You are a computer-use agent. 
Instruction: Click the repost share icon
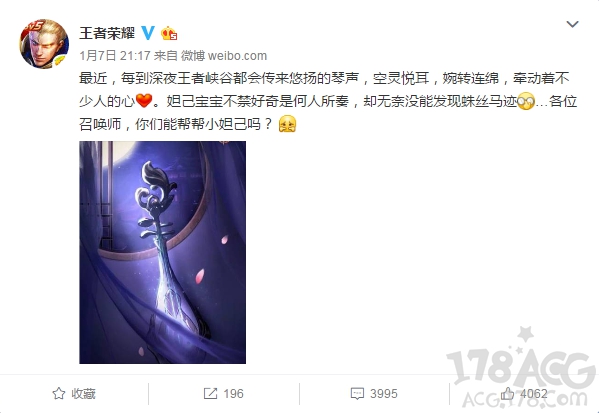coord(210,394)
